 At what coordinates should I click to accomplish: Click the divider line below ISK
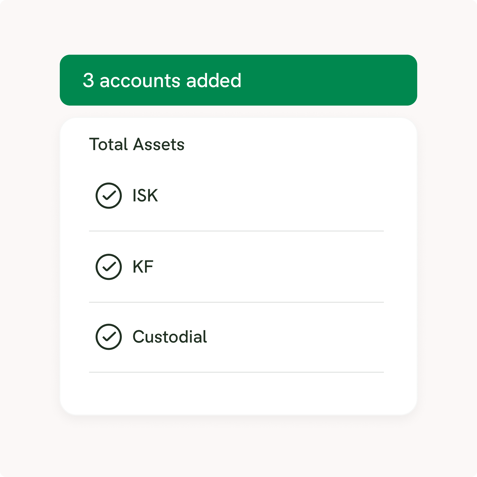click(236, 231)
